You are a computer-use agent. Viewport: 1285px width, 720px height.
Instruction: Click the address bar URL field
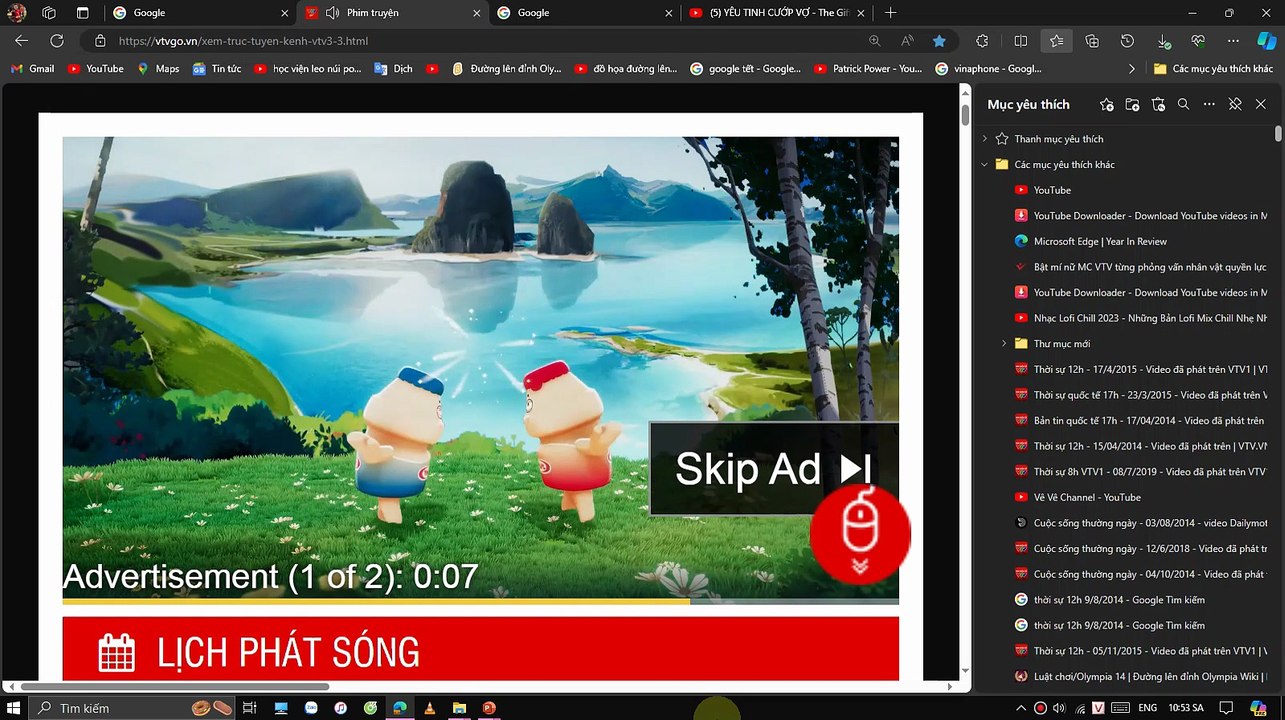(480, 41)
